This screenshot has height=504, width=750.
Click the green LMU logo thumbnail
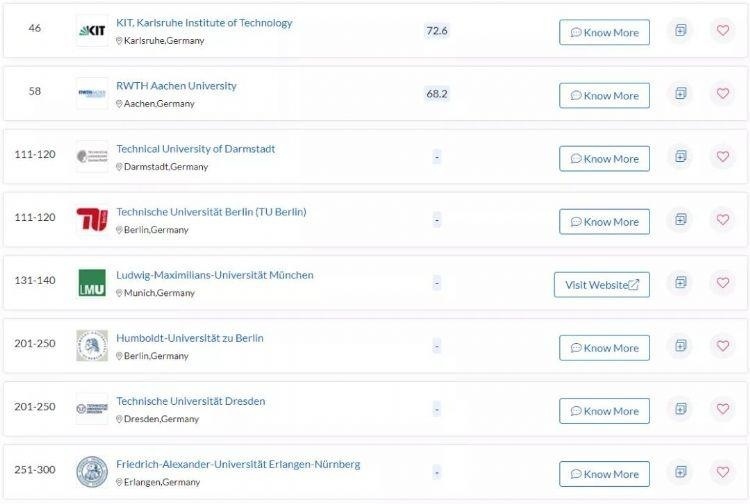coord(92,283)
